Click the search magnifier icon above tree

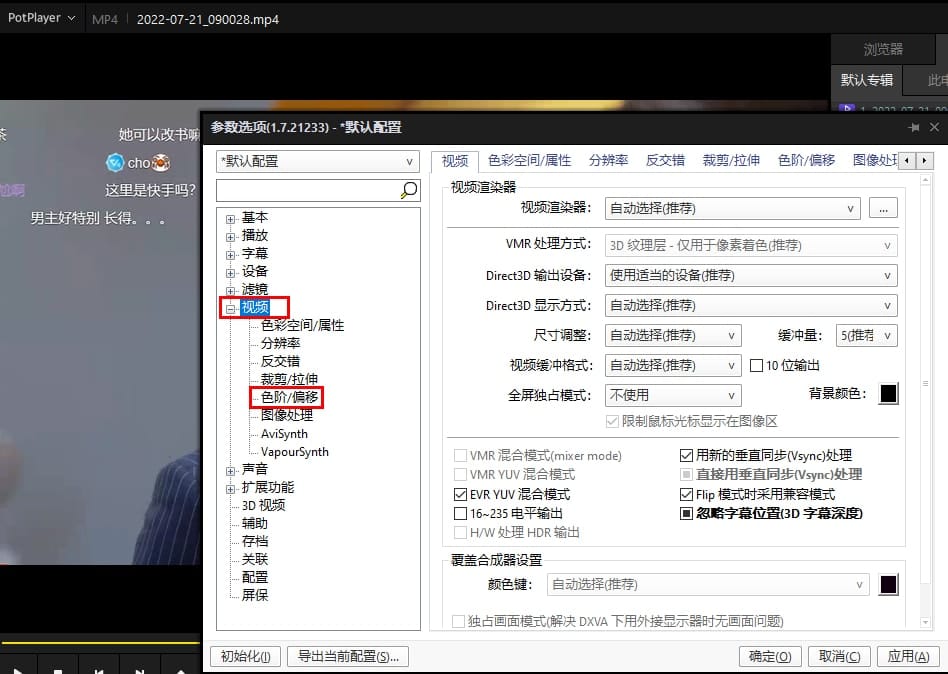(408, 190)
